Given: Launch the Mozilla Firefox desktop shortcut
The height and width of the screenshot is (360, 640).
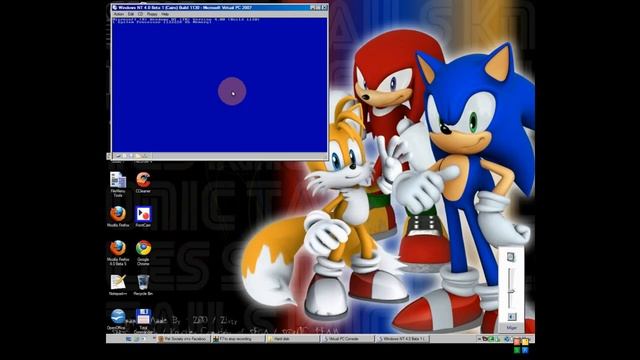Looking at the screenshot, I should (x=118, y=216).
